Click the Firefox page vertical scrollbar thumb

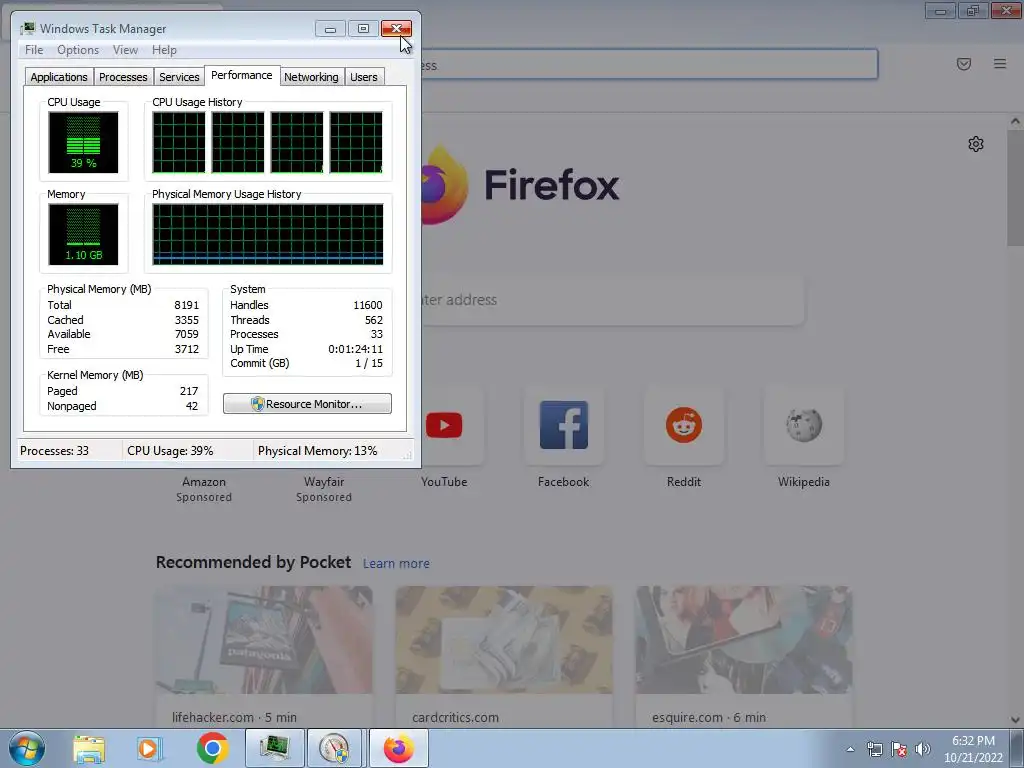(1015, 188)
